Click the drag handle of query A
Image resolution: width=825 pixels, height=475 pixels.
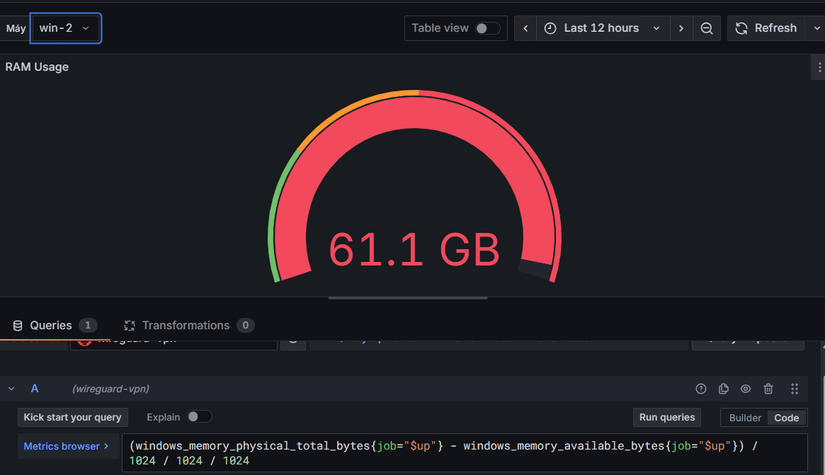pyautogui.click(x=795, y=389)
